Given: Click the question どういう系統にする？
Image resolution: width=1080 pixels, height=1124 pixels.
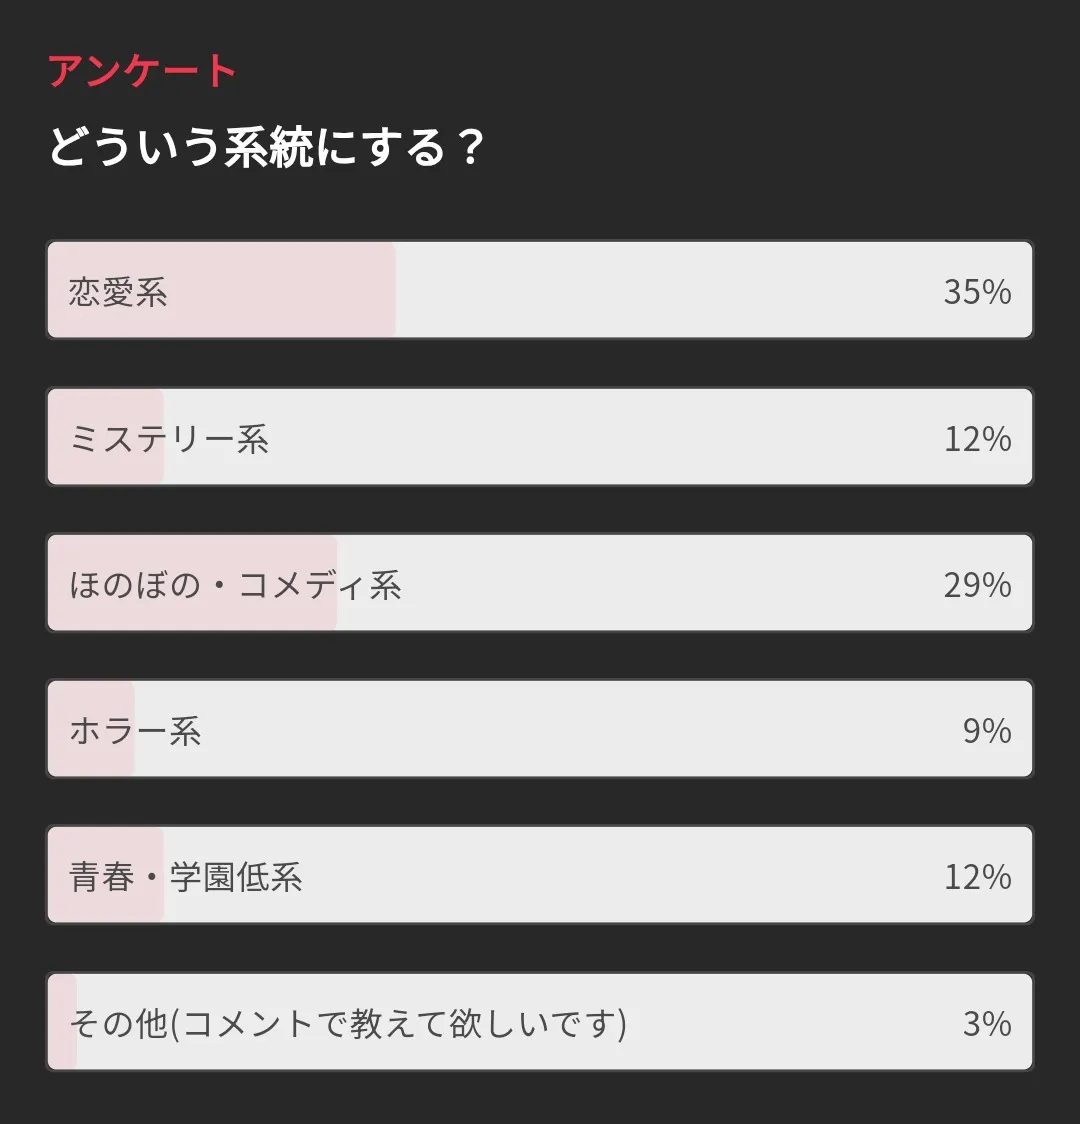Looking at the screenshot, I should click(x=267, y=147).
